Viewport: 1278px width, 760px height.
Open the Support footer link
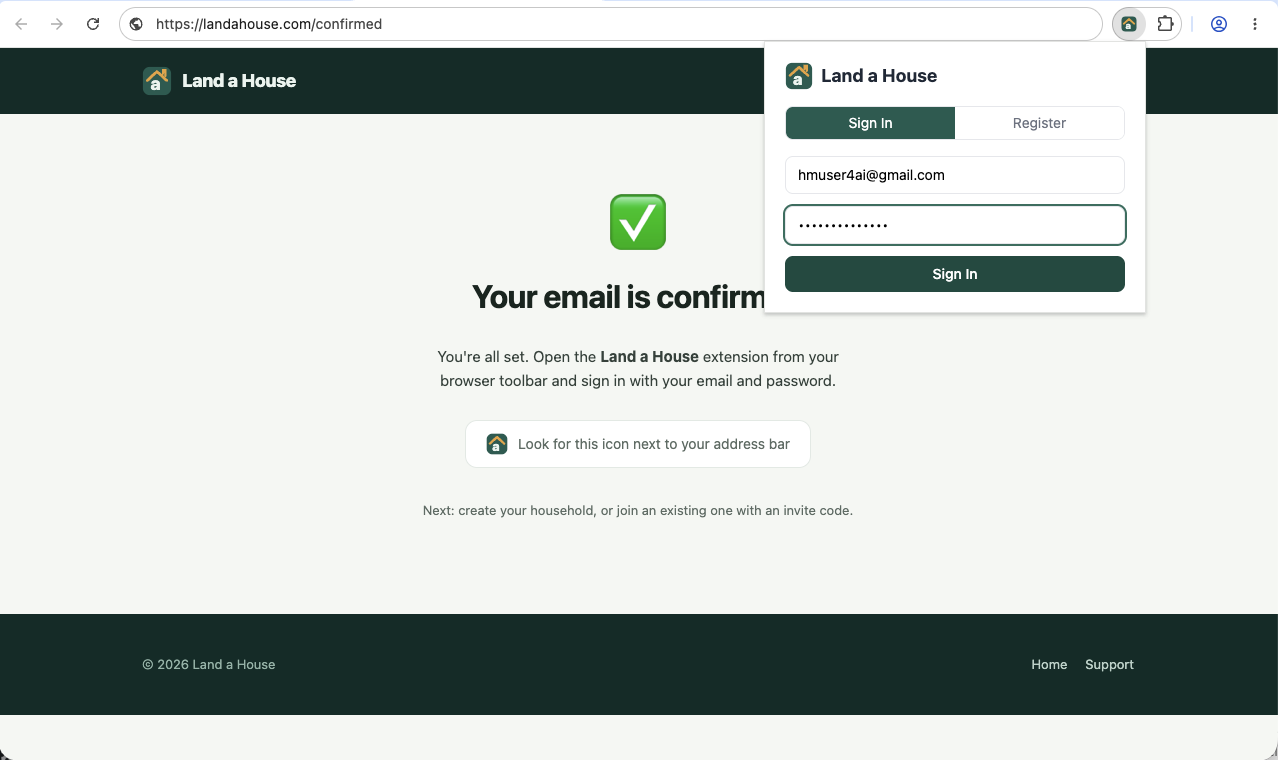click(x=1109, y=665)
